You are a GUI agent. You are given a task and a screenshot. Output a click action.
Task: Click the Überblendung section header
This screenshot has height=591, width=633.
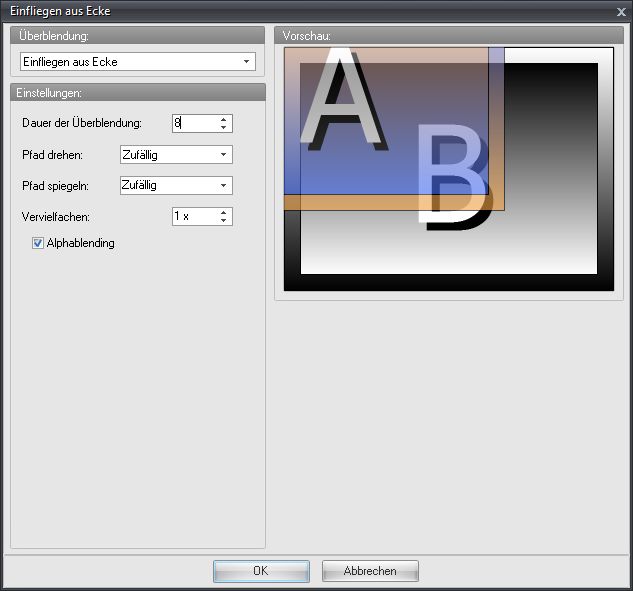(136, 35)
